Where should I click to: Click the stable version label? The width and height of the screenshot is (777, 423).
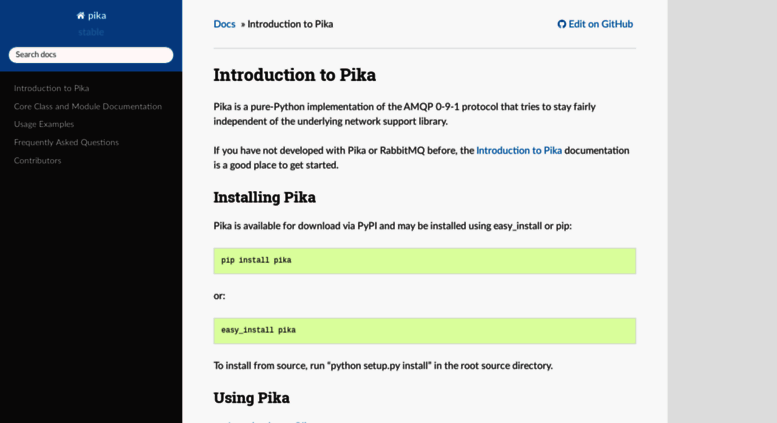91,32
